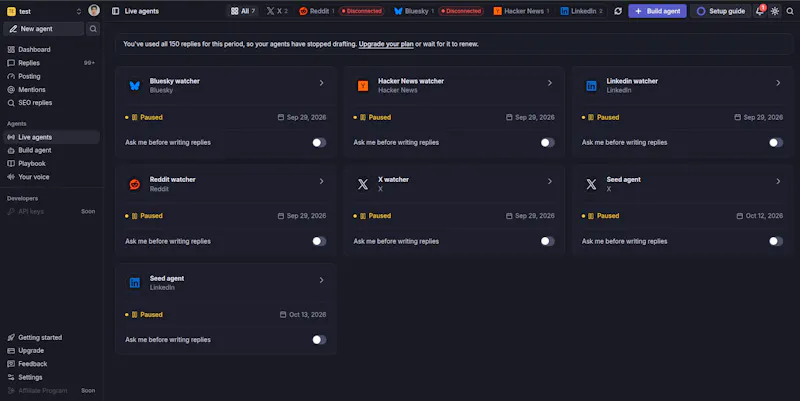800x401 pixels.
Task: Expand the Reddit watcher chevron
Action: coord(321,181)
